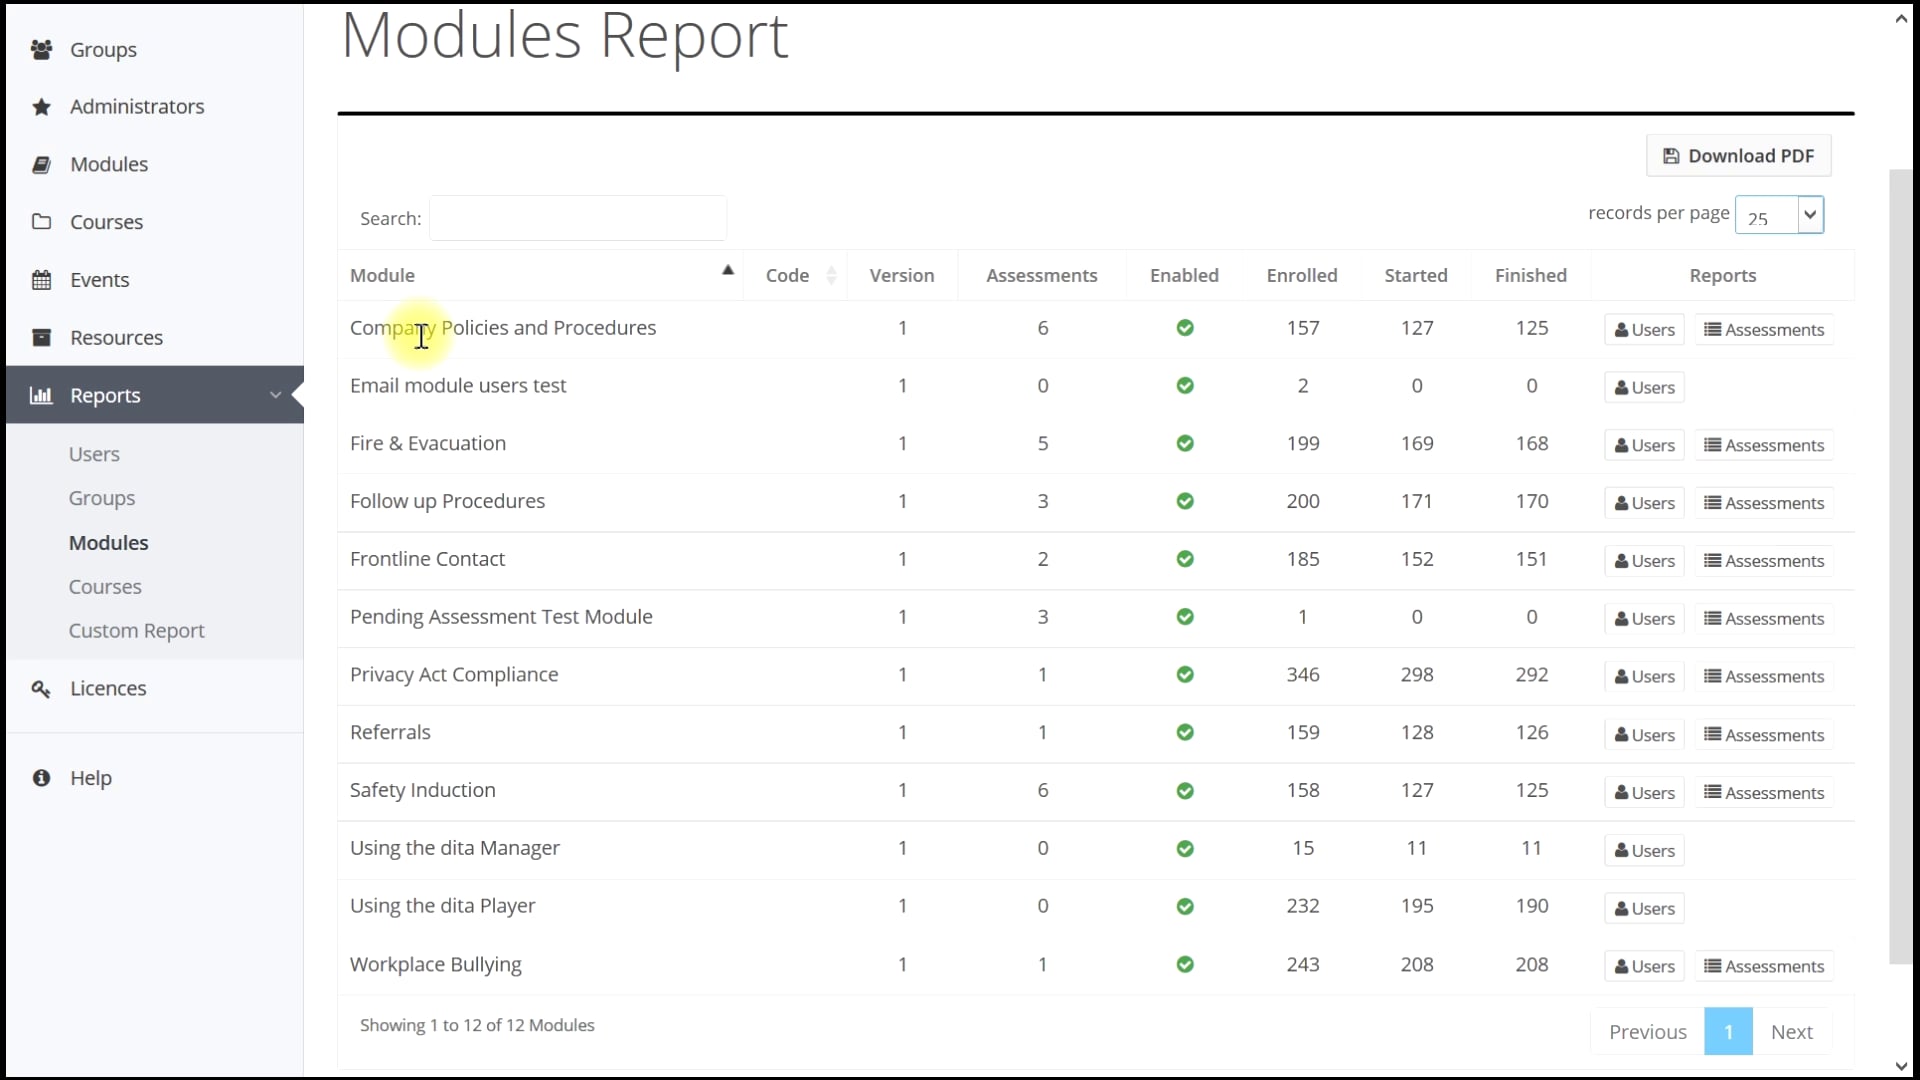Sort by the Finished column header
The height and width of the screenshot is (1080, 1920).
point(1531,275)
